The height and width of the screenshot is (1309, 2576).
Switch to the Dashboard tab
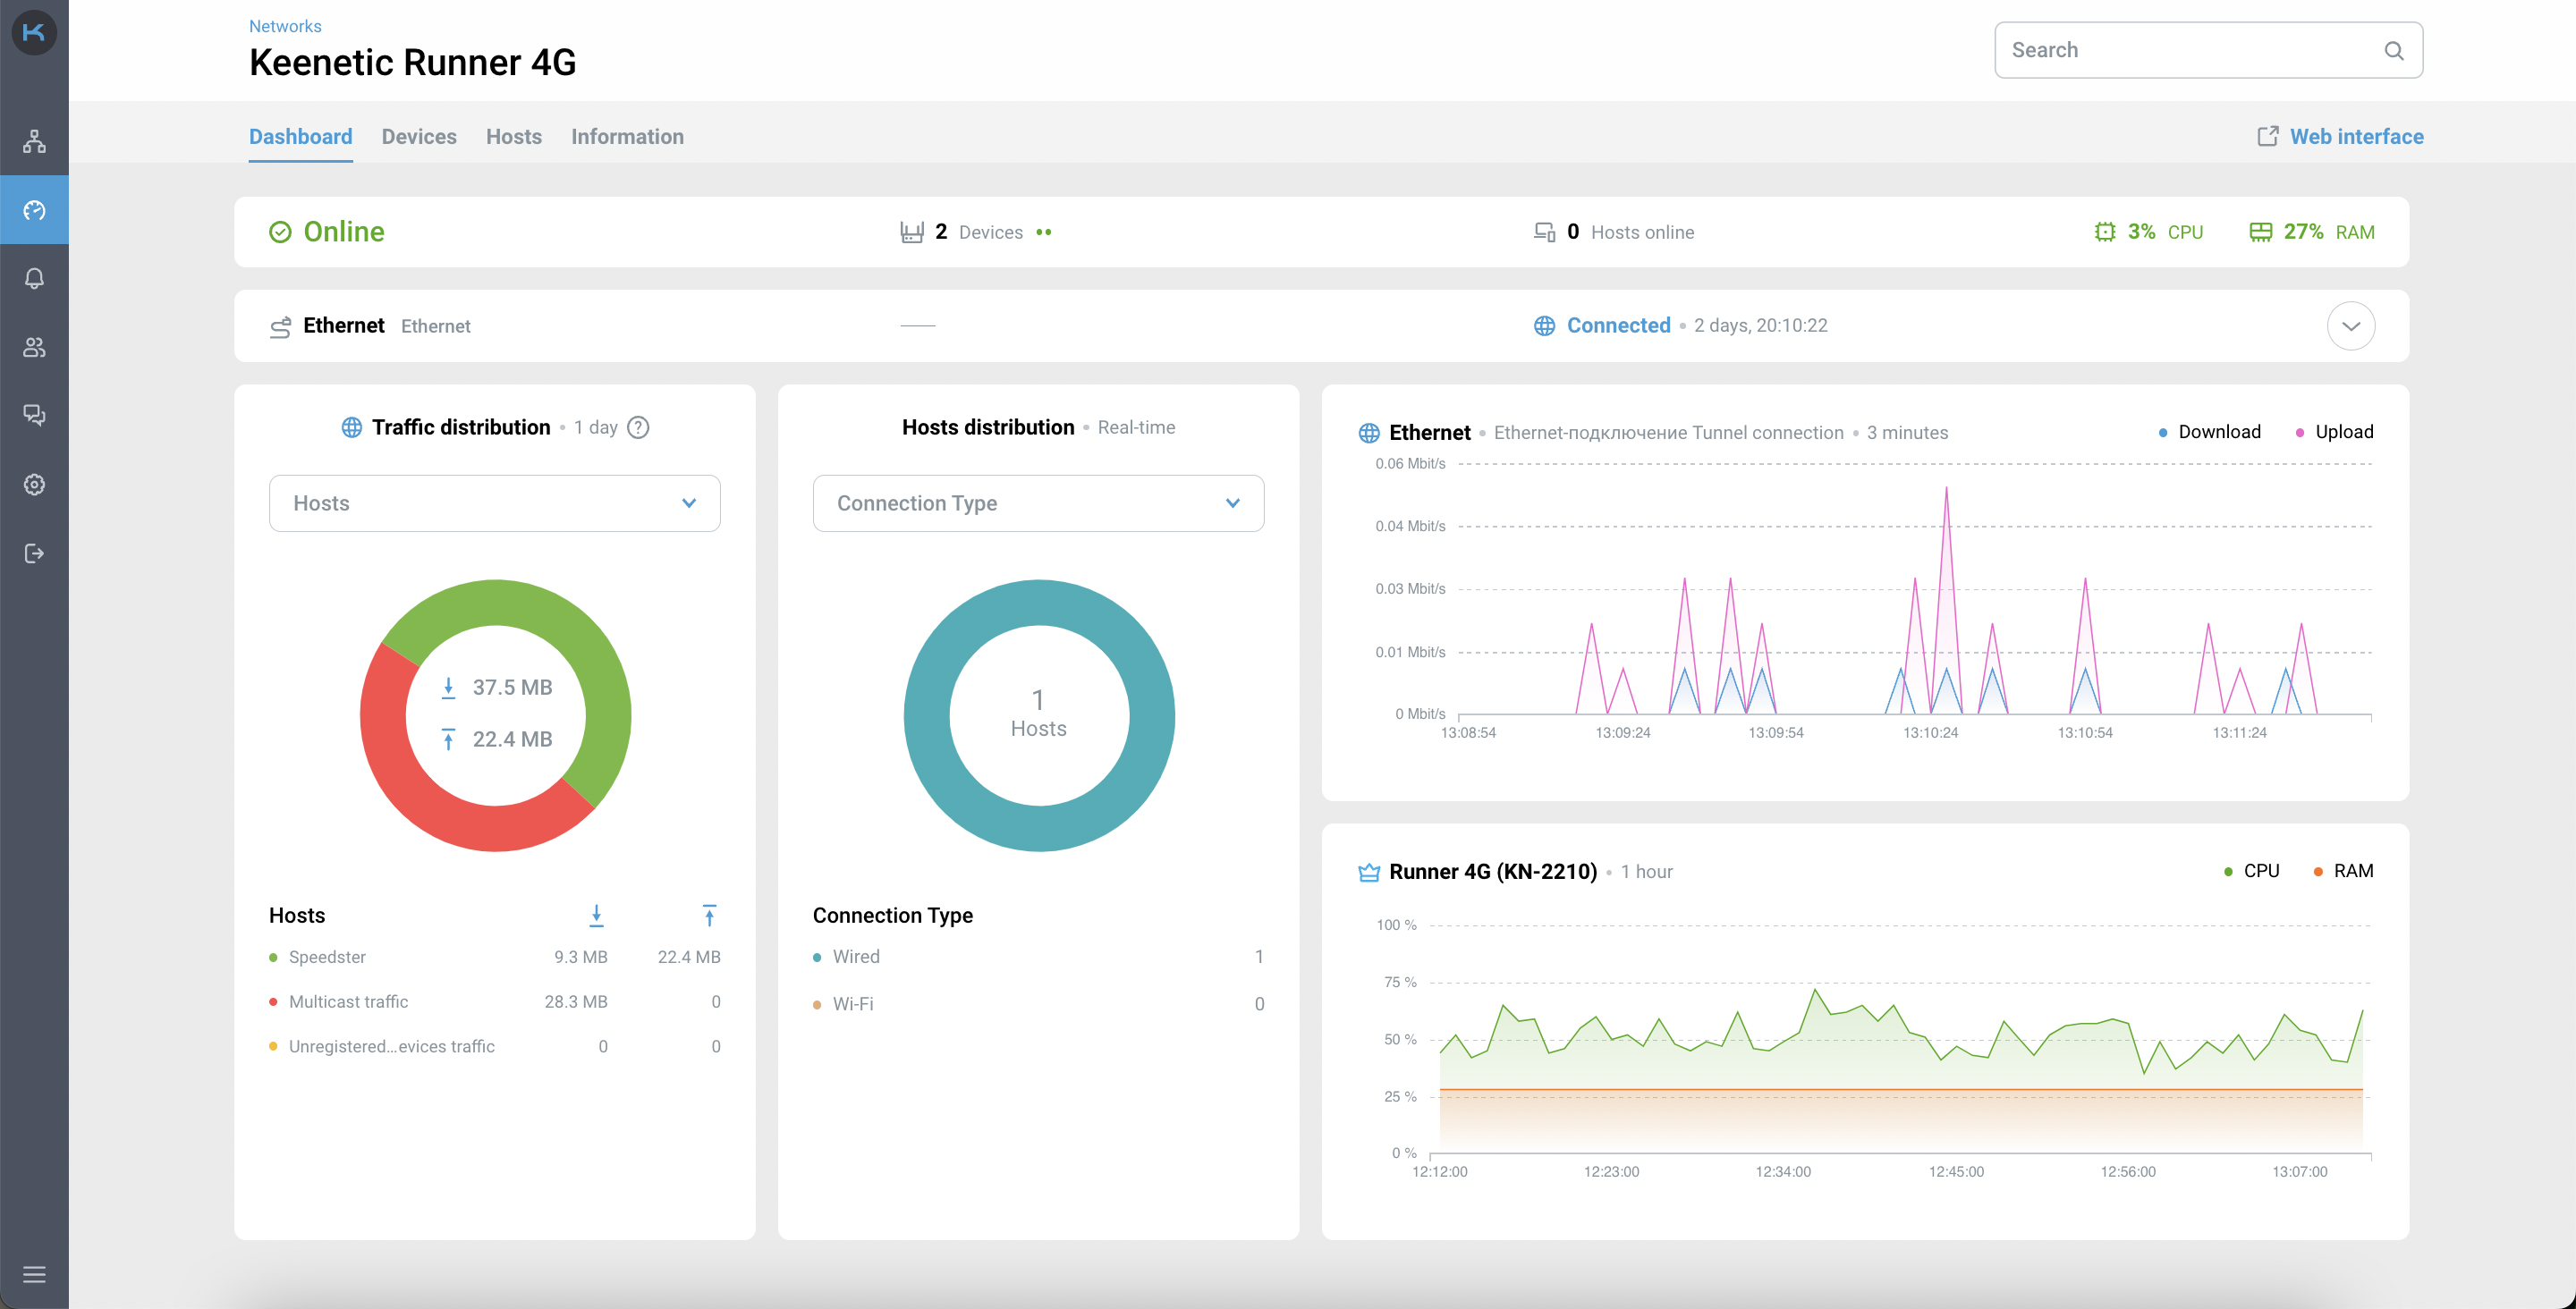[300, 136]
